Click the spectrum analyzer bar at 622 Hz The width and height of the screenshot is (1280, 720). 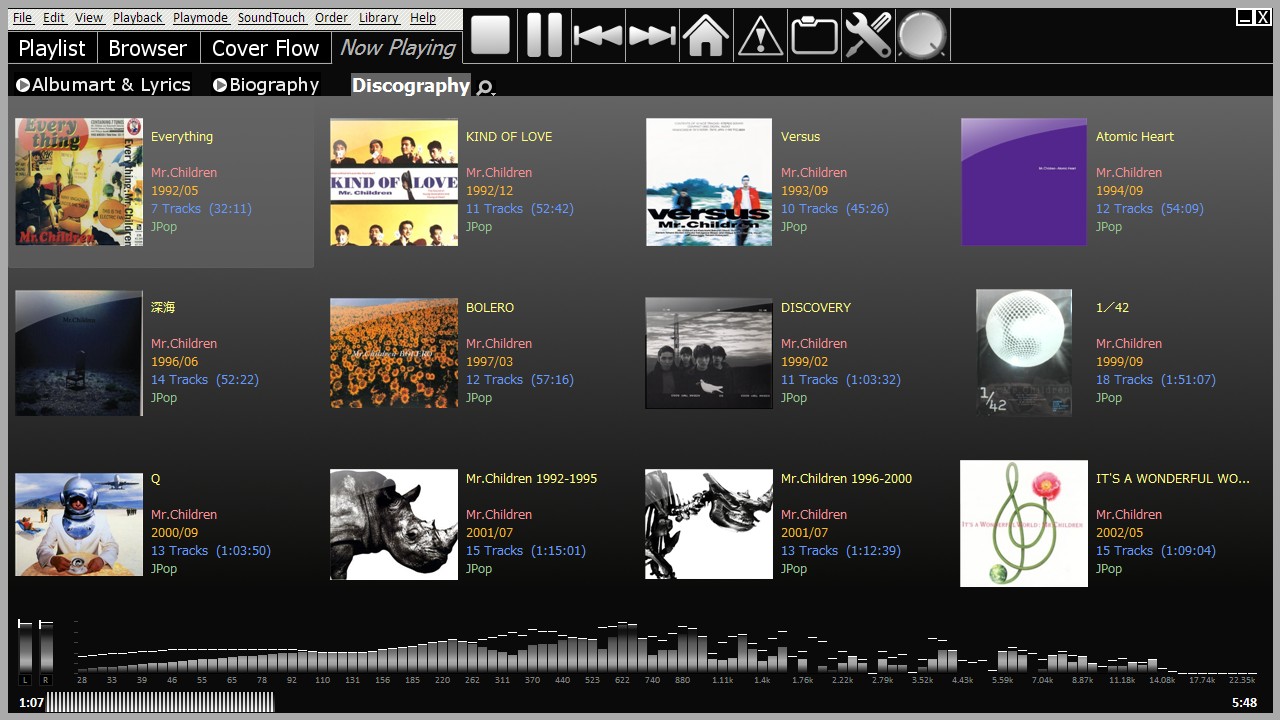(x=622, y=648)
